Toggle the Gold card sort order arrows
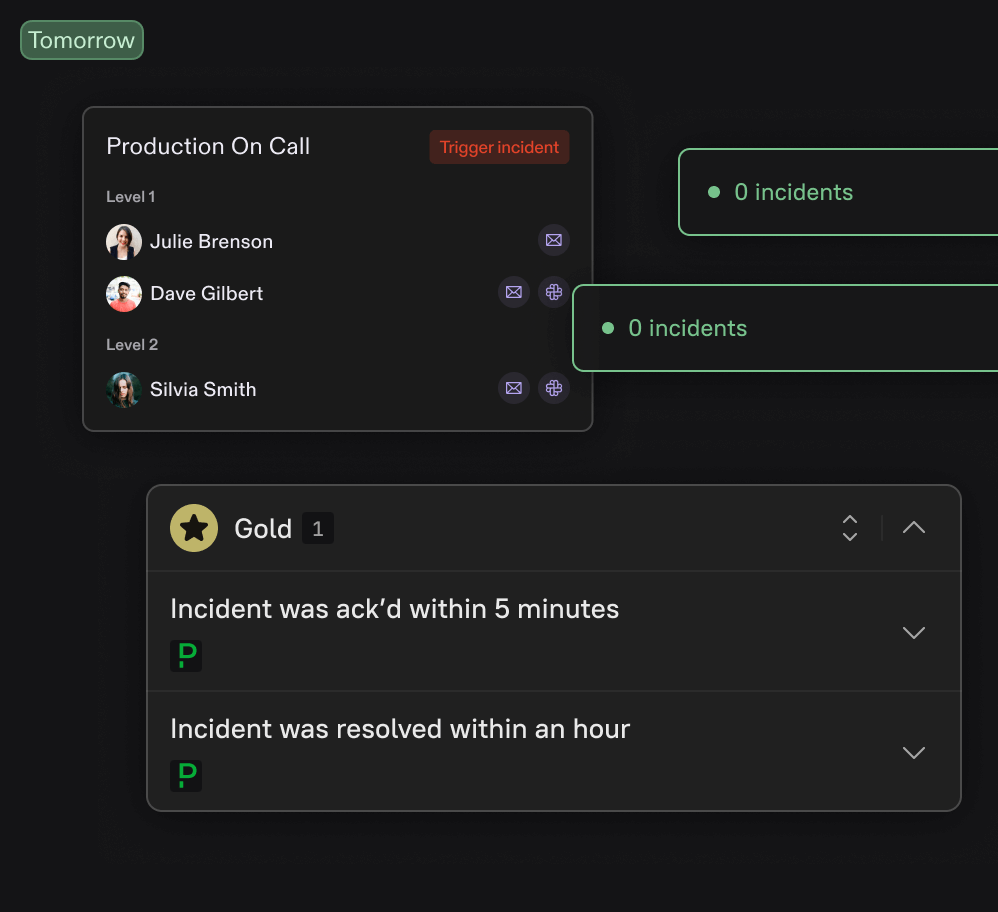 (x=849, y=528)
